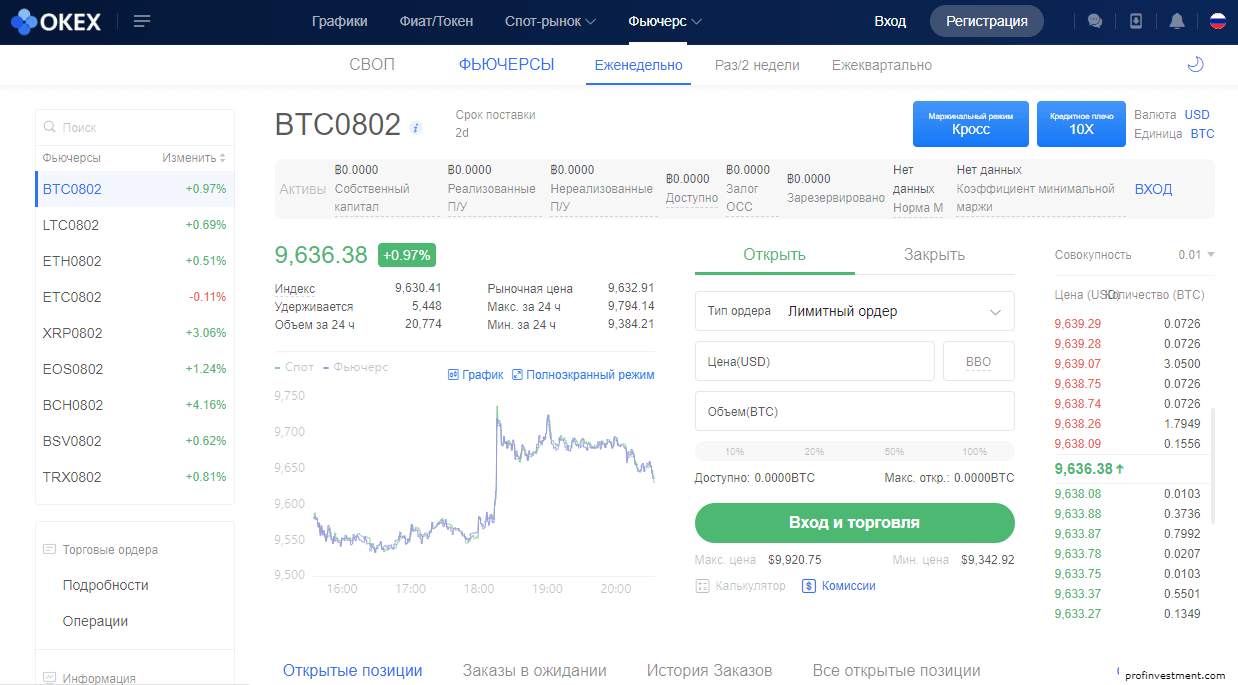Select ETH0802 in futures list
This screenshot has width=1238, height=685.
click(x=135, y=261)
